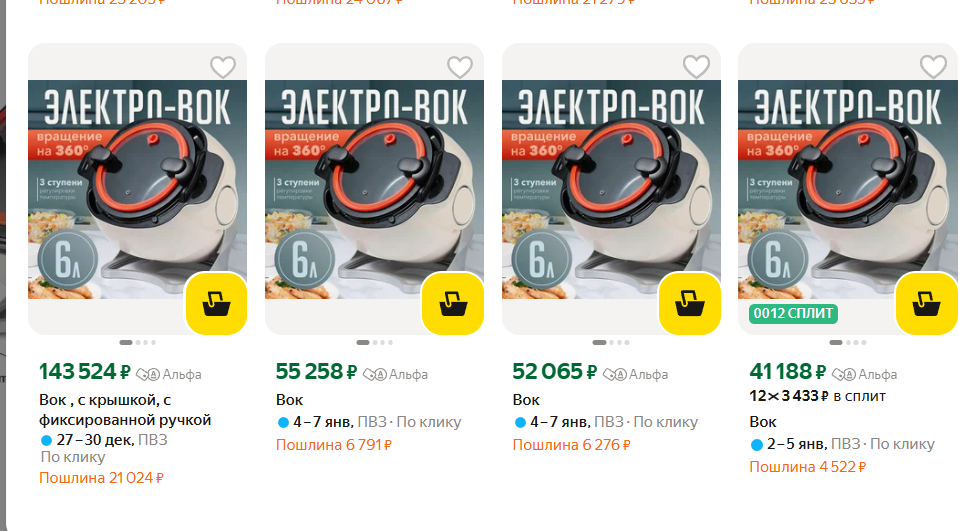Viewport: 959px width, 531px height.
Task: Open product title Вок, с крышкой, с фиксированной ручкой
Action: pos(125,410)
